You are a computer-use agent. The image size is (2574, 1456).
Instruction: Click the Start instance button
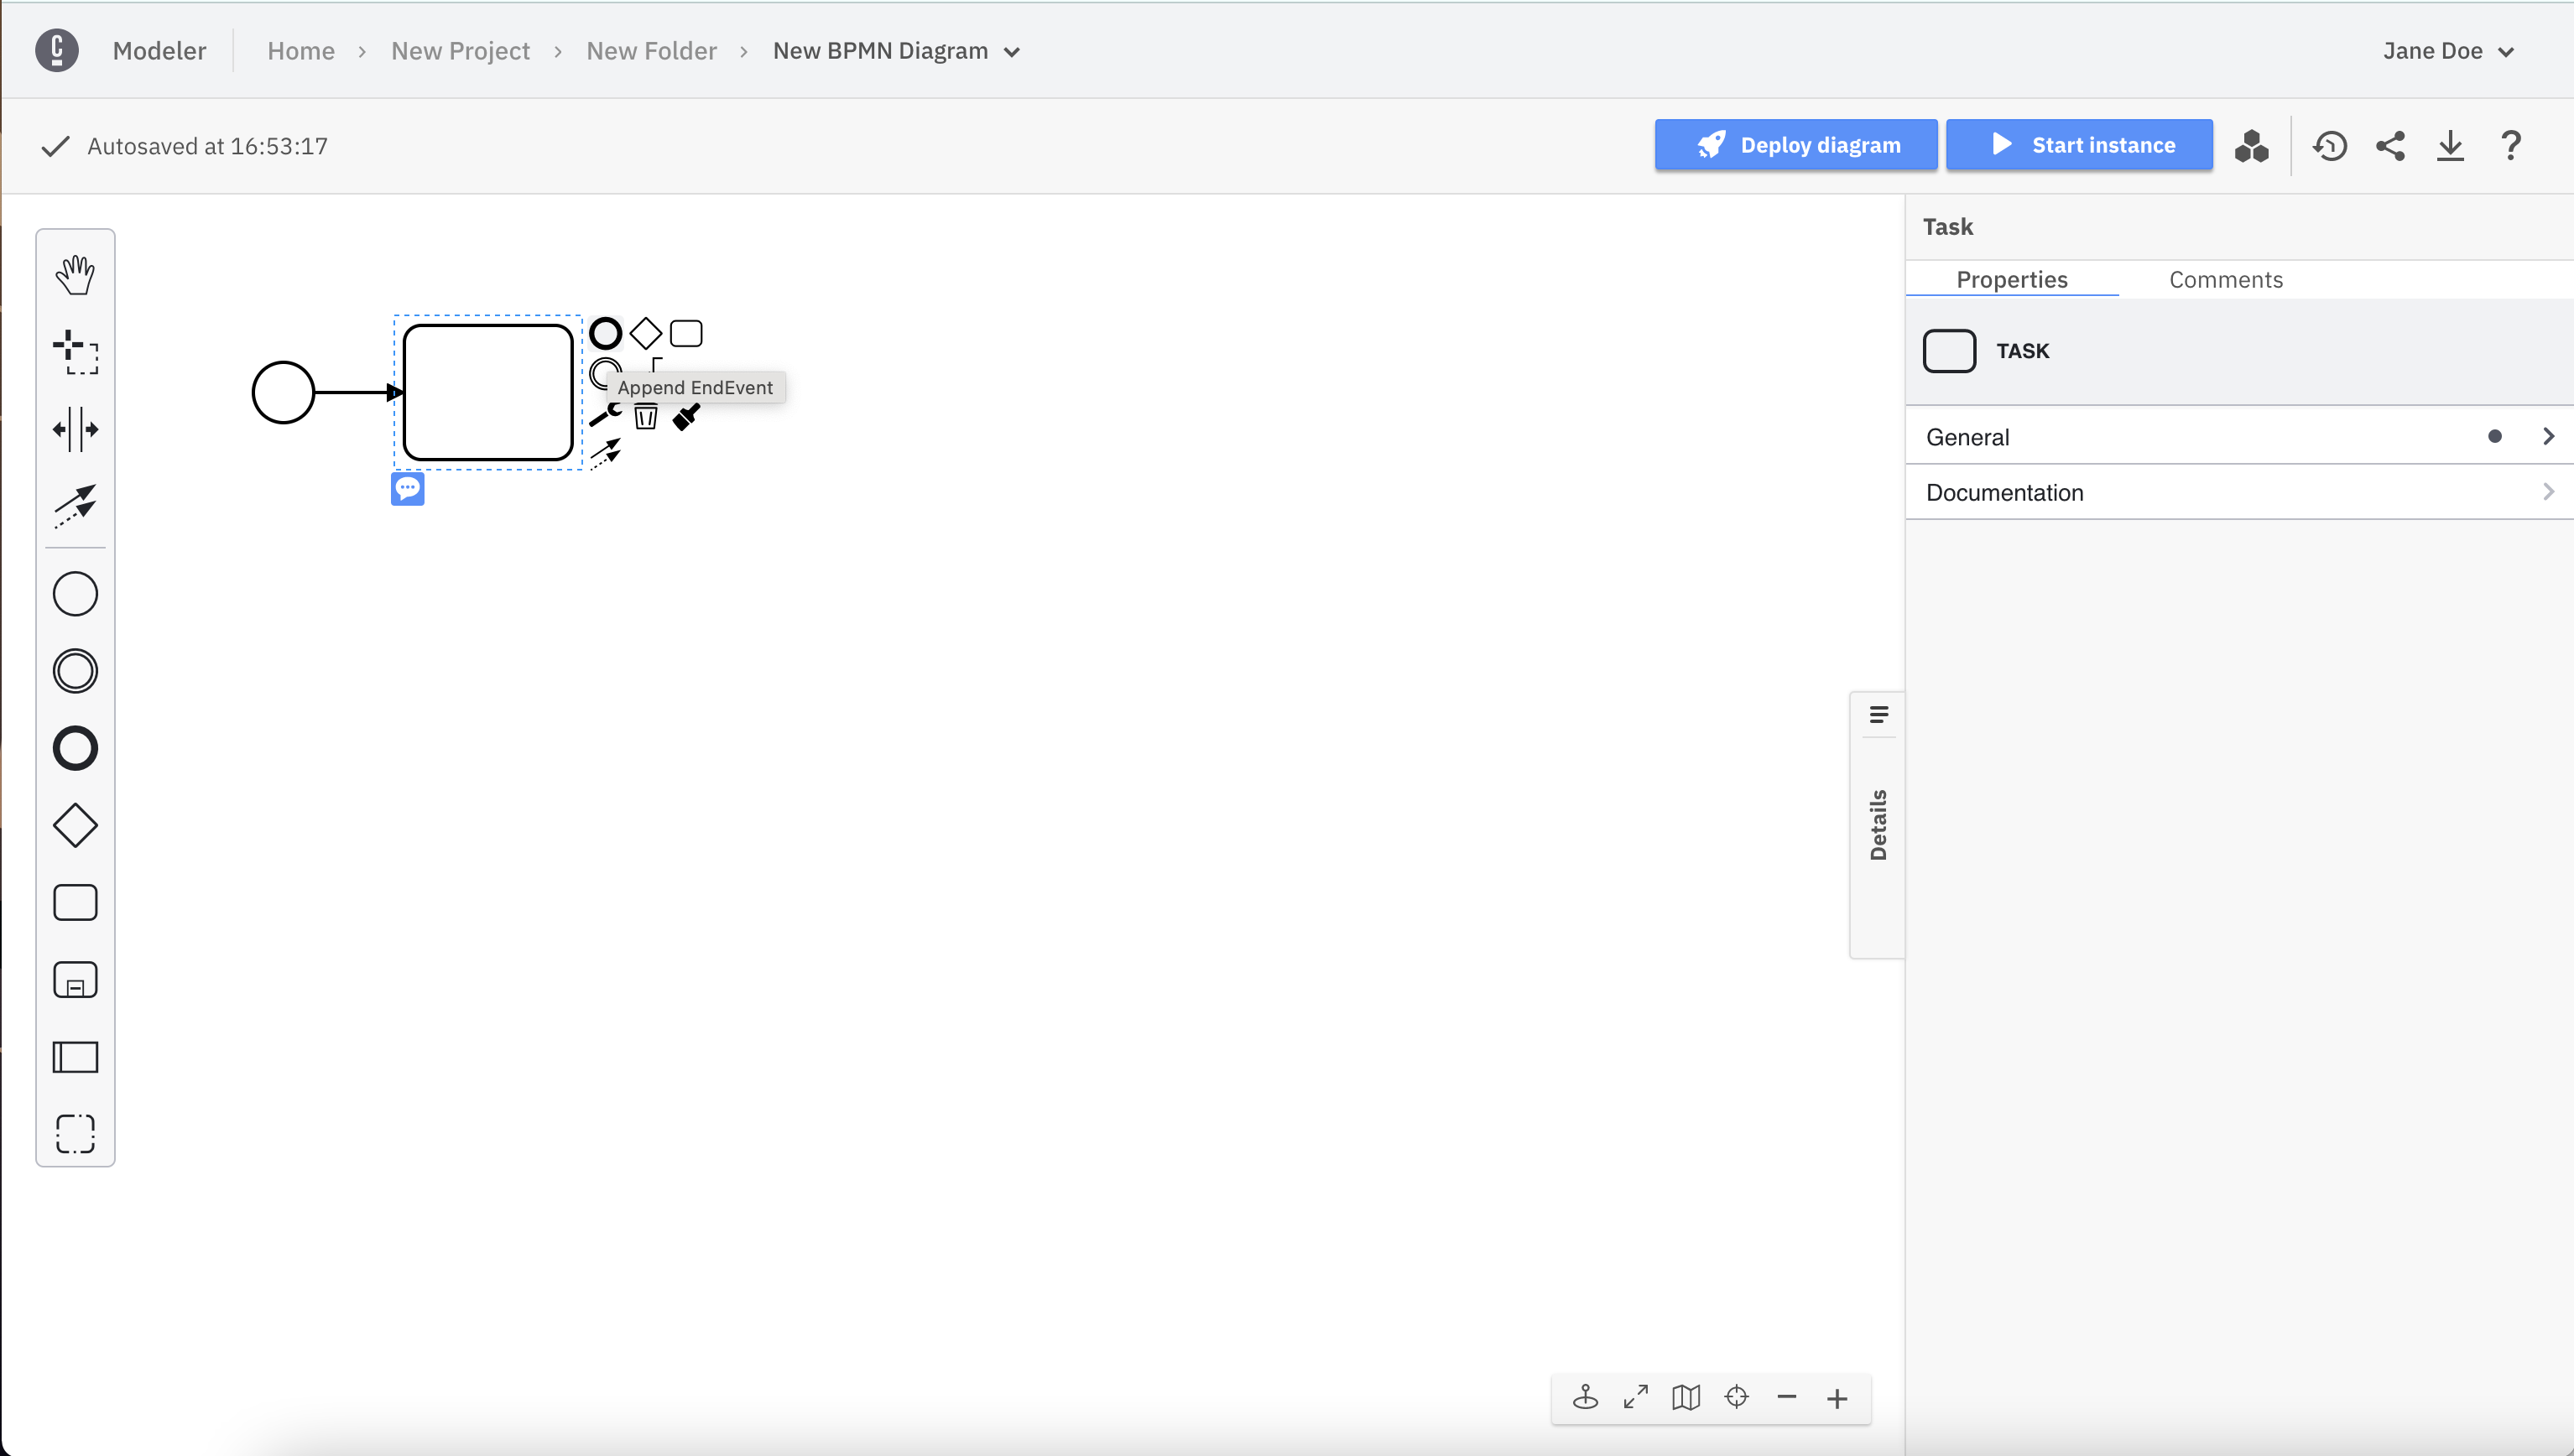[x=2079, y=144]
